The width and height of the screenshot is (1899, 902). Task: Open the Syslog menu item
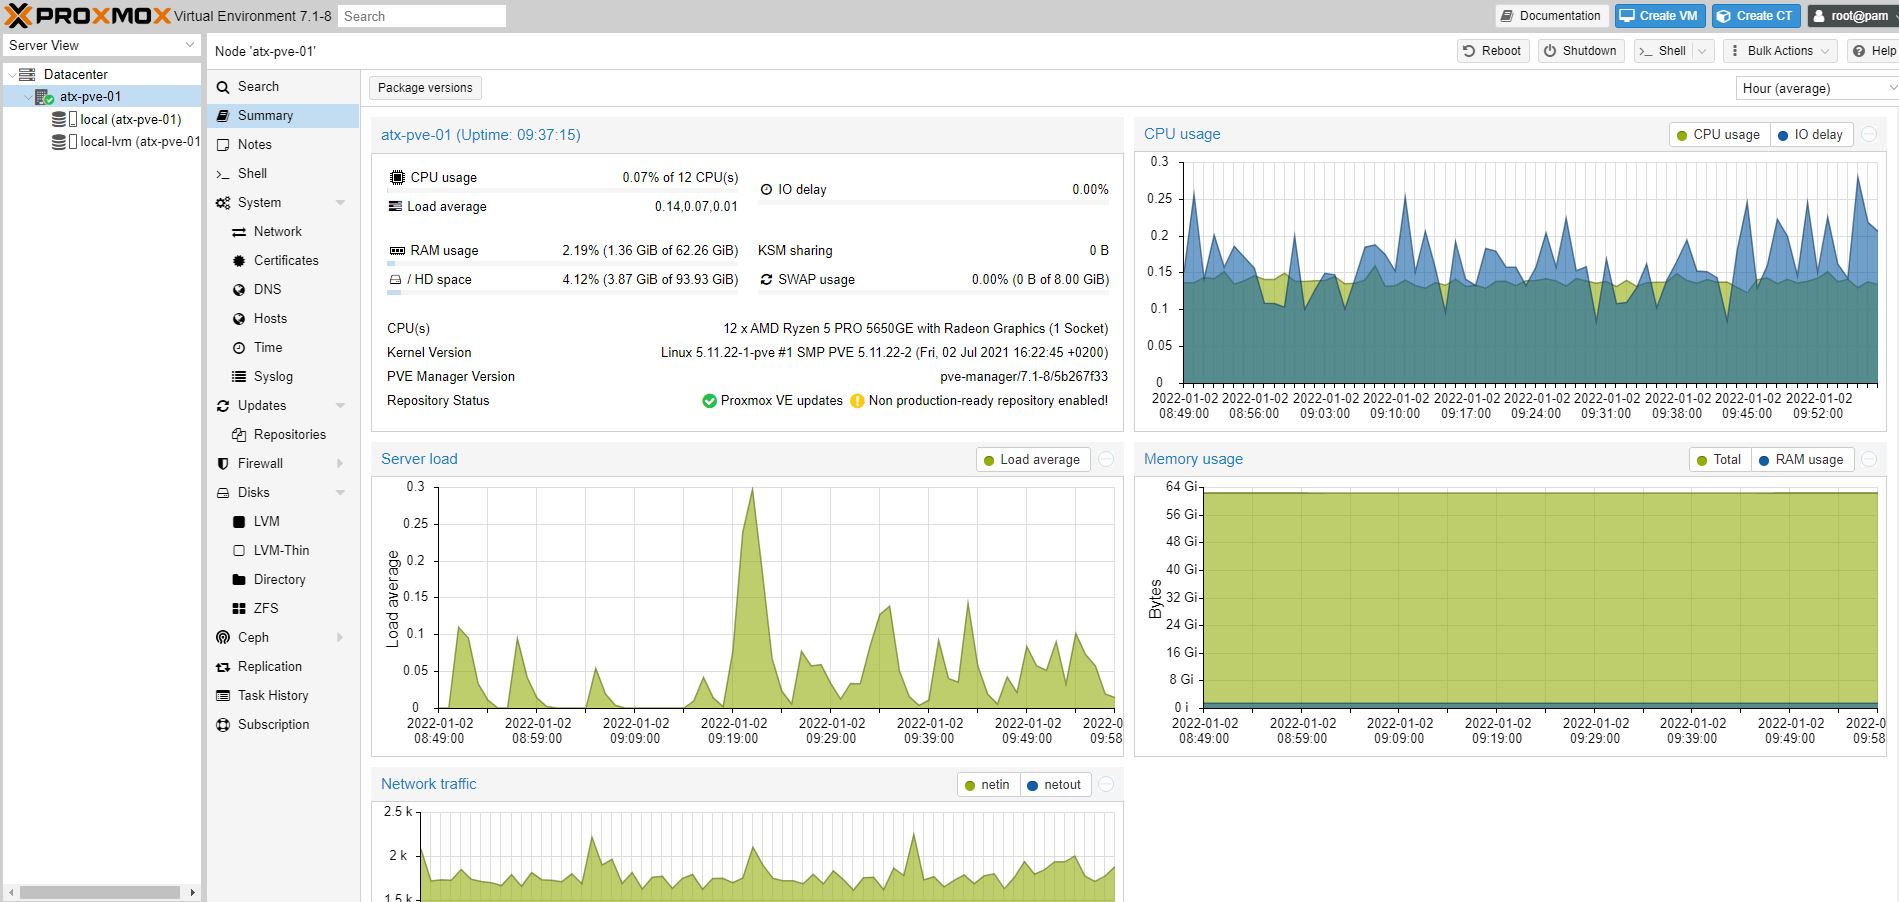tap(272, 376)
